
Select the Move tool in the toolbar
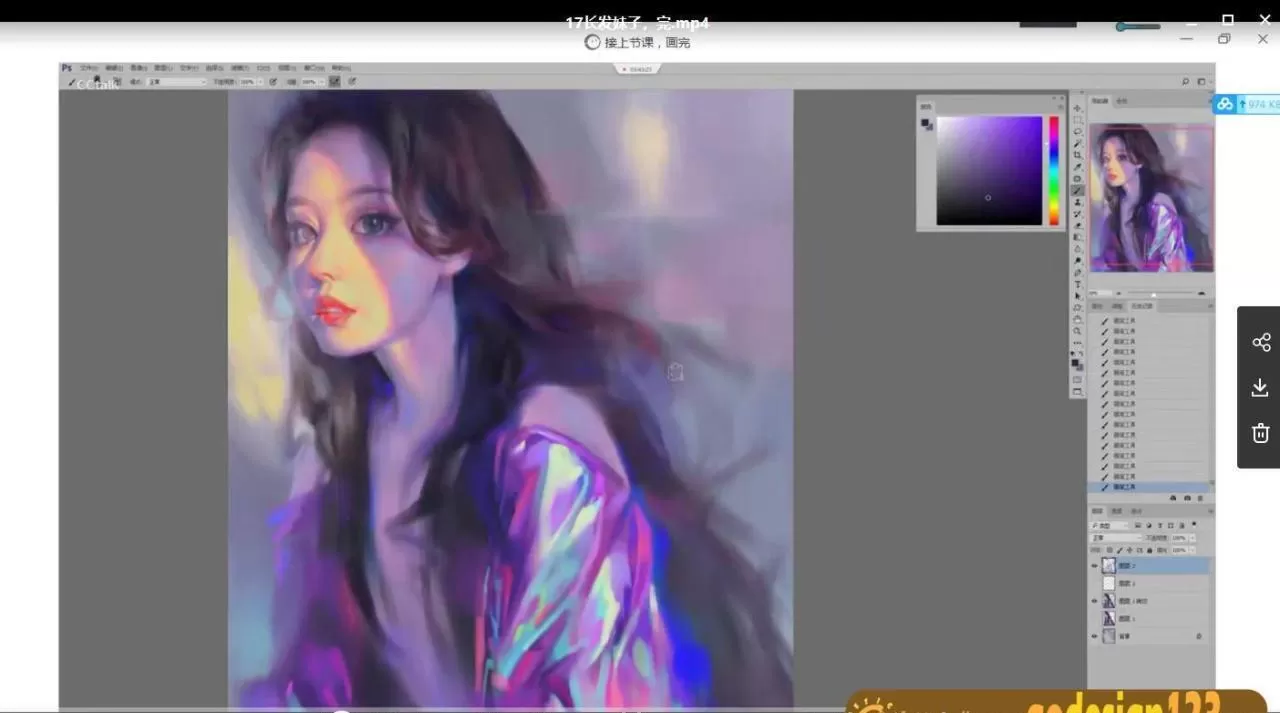pyautogui.click(x=1077, y=108)
